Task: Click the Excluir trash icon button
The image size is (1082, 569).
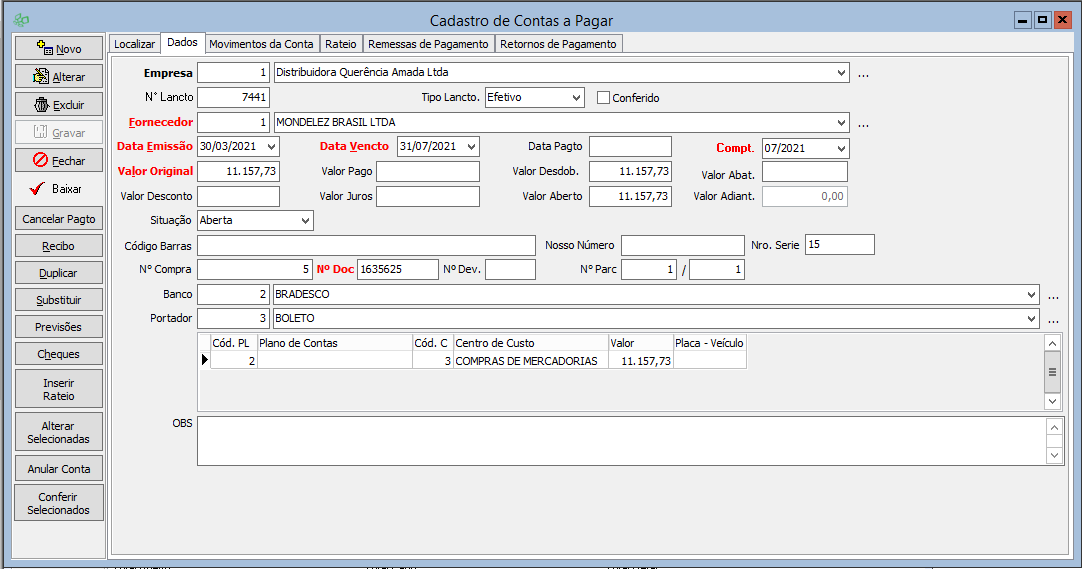Action: [x=41, y=104]
